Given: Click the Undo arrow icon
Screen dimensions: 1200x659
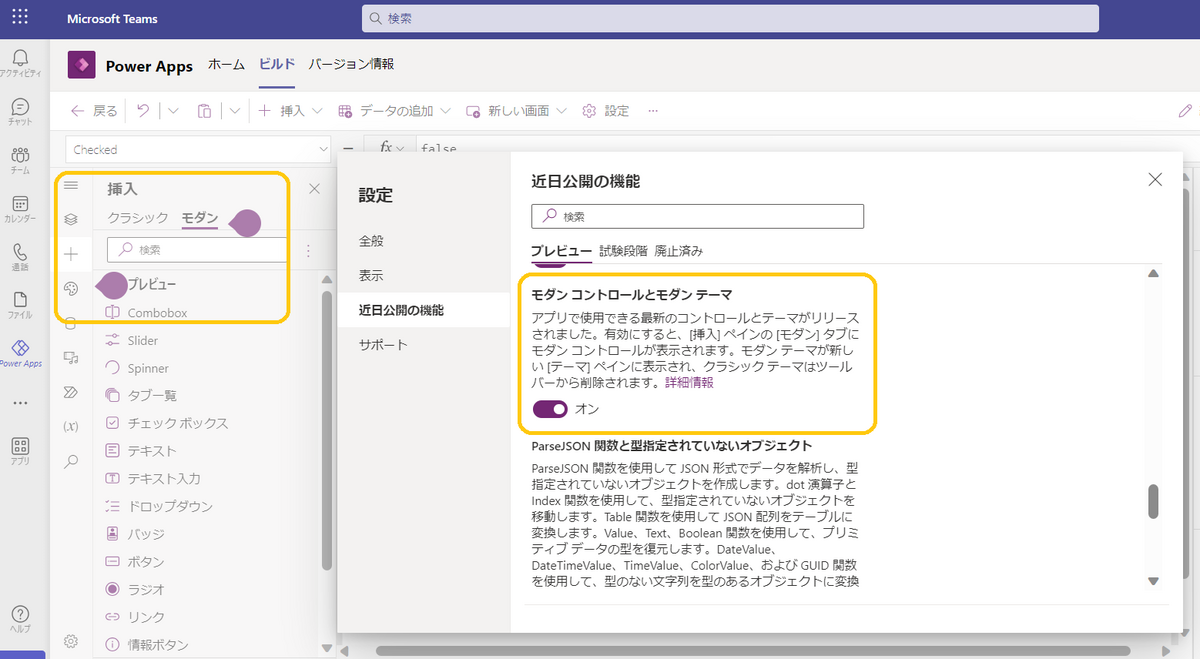Looking at the screenshot, I should point(143,111).
